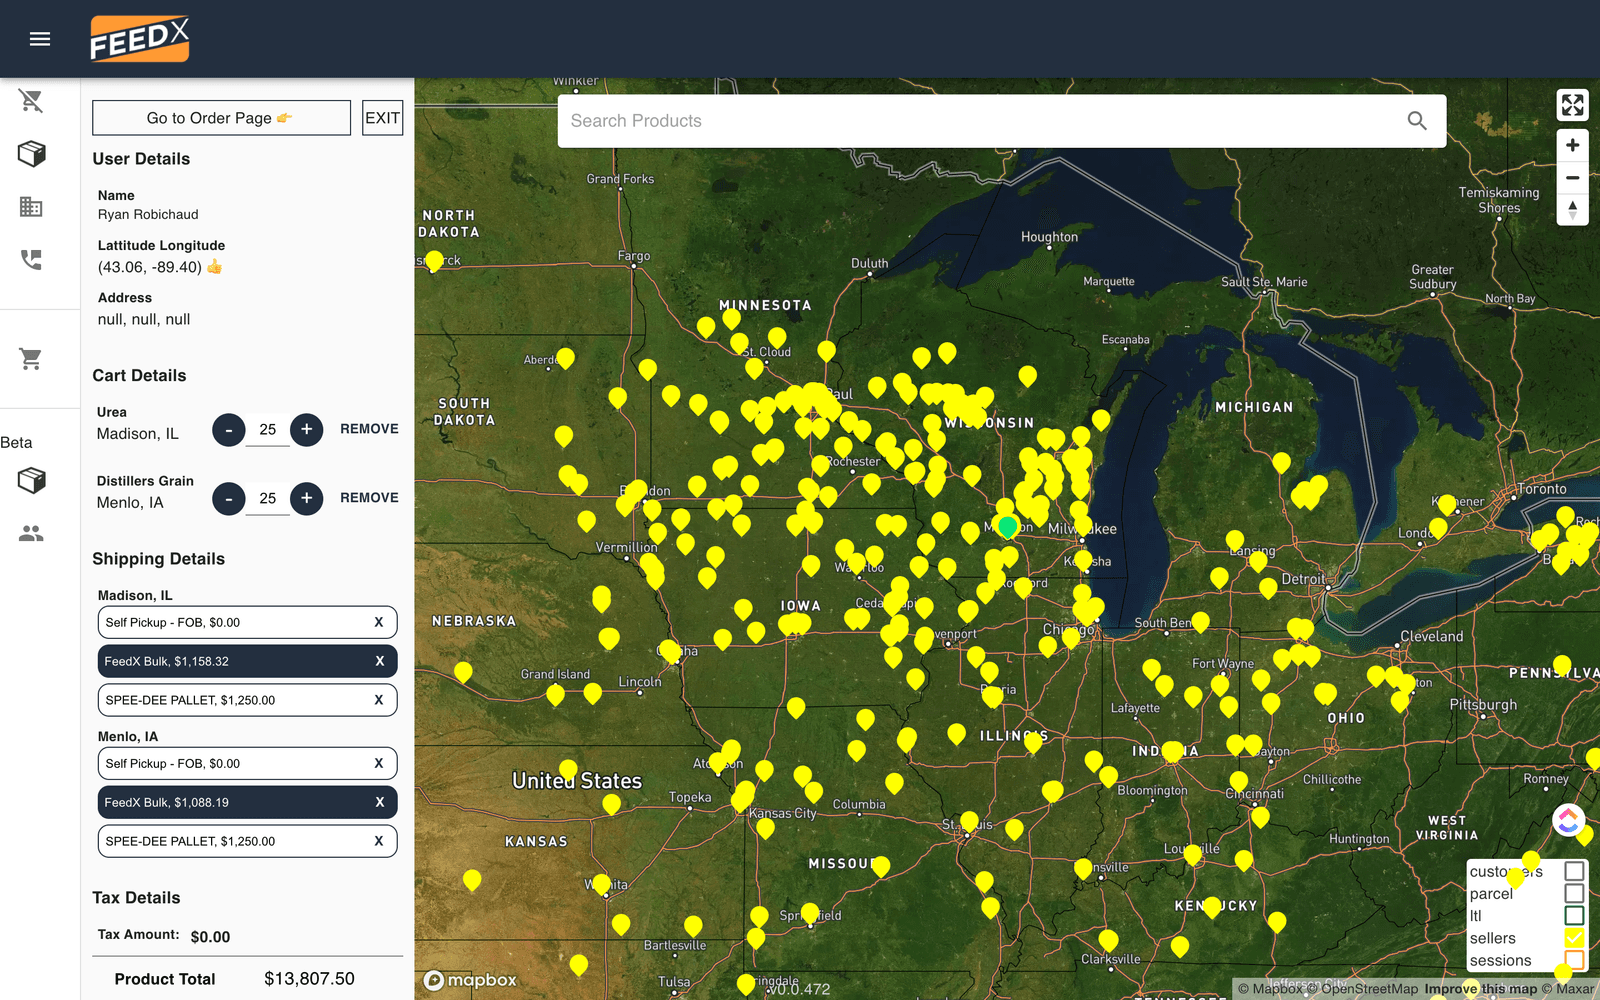Open the incoming call icon in sidebar
Image resolution: width=1600 pixels, height=1000 pixels.
pos(31,260)
